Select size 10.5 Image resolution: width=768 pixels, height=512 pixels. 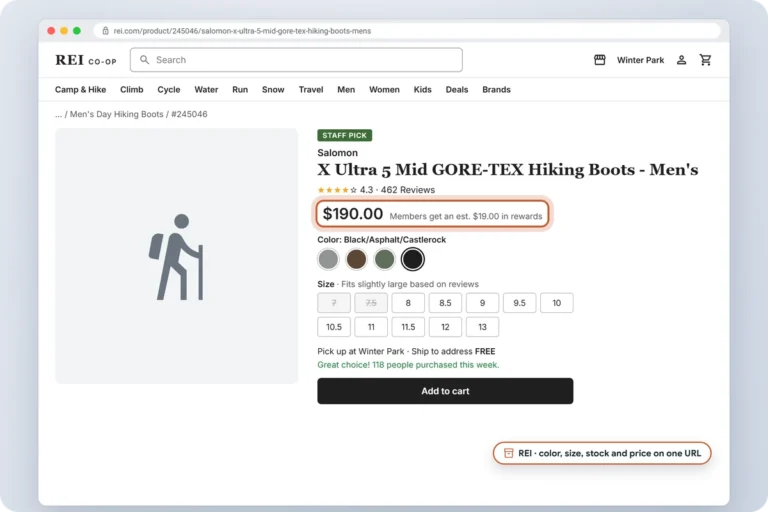[x=334, y=327]
